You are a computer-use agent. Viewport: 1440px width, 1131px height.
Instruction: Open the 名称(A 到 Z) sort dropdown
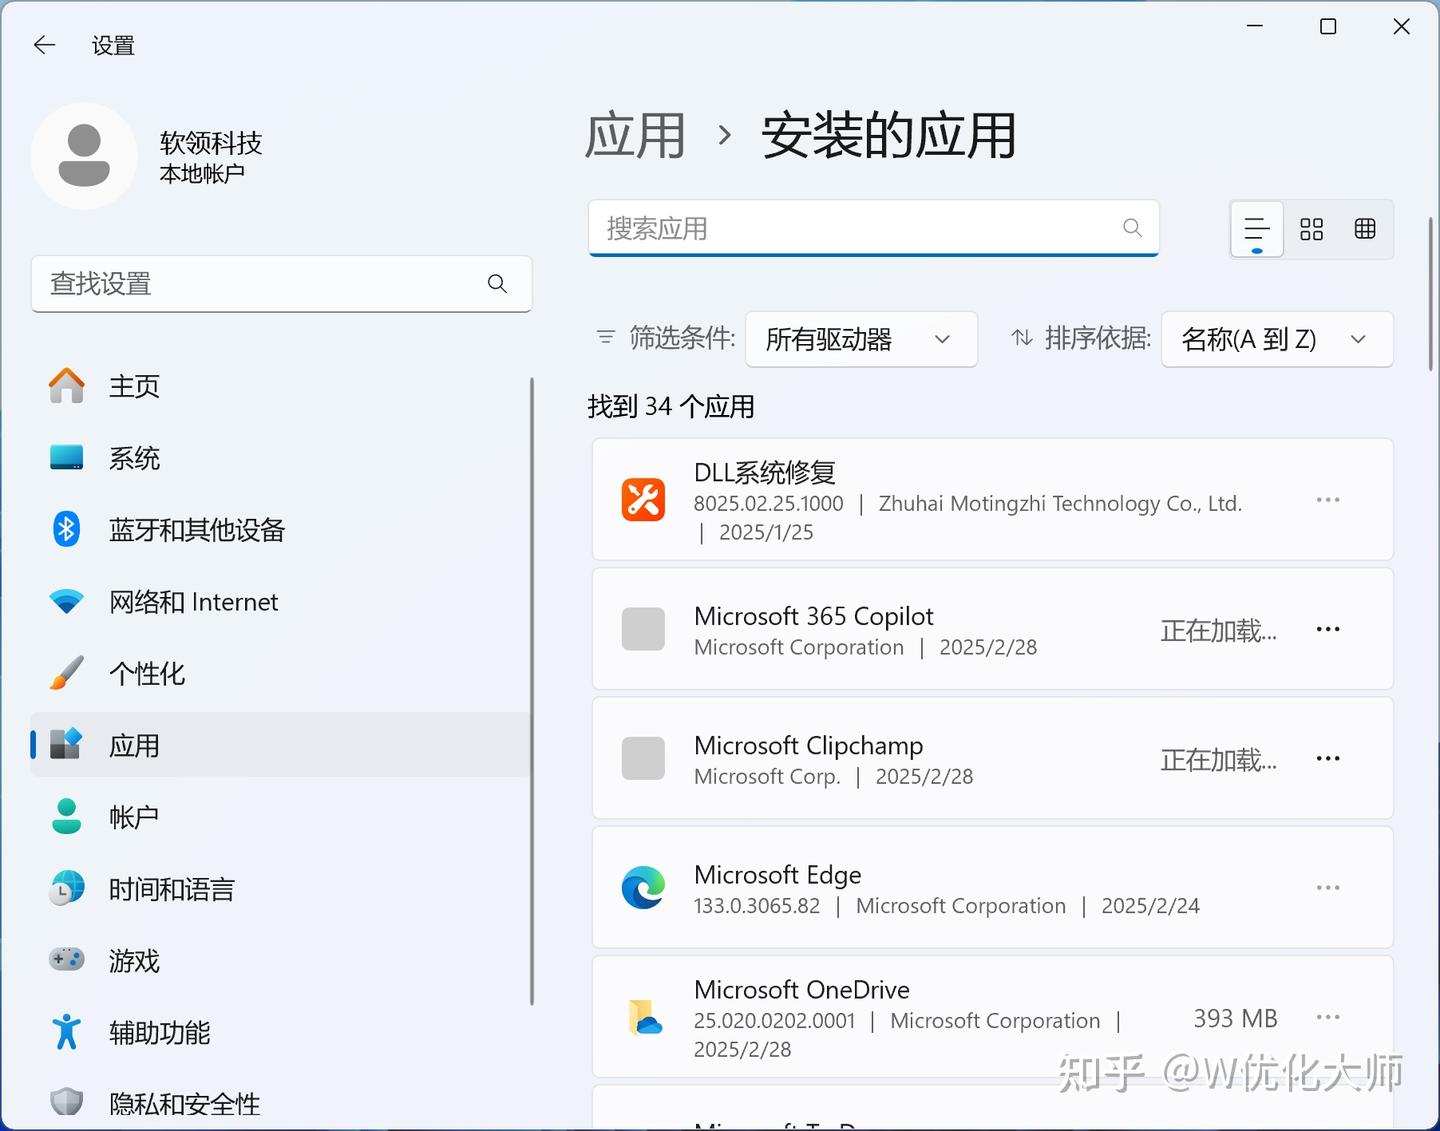coord(1277,339)
